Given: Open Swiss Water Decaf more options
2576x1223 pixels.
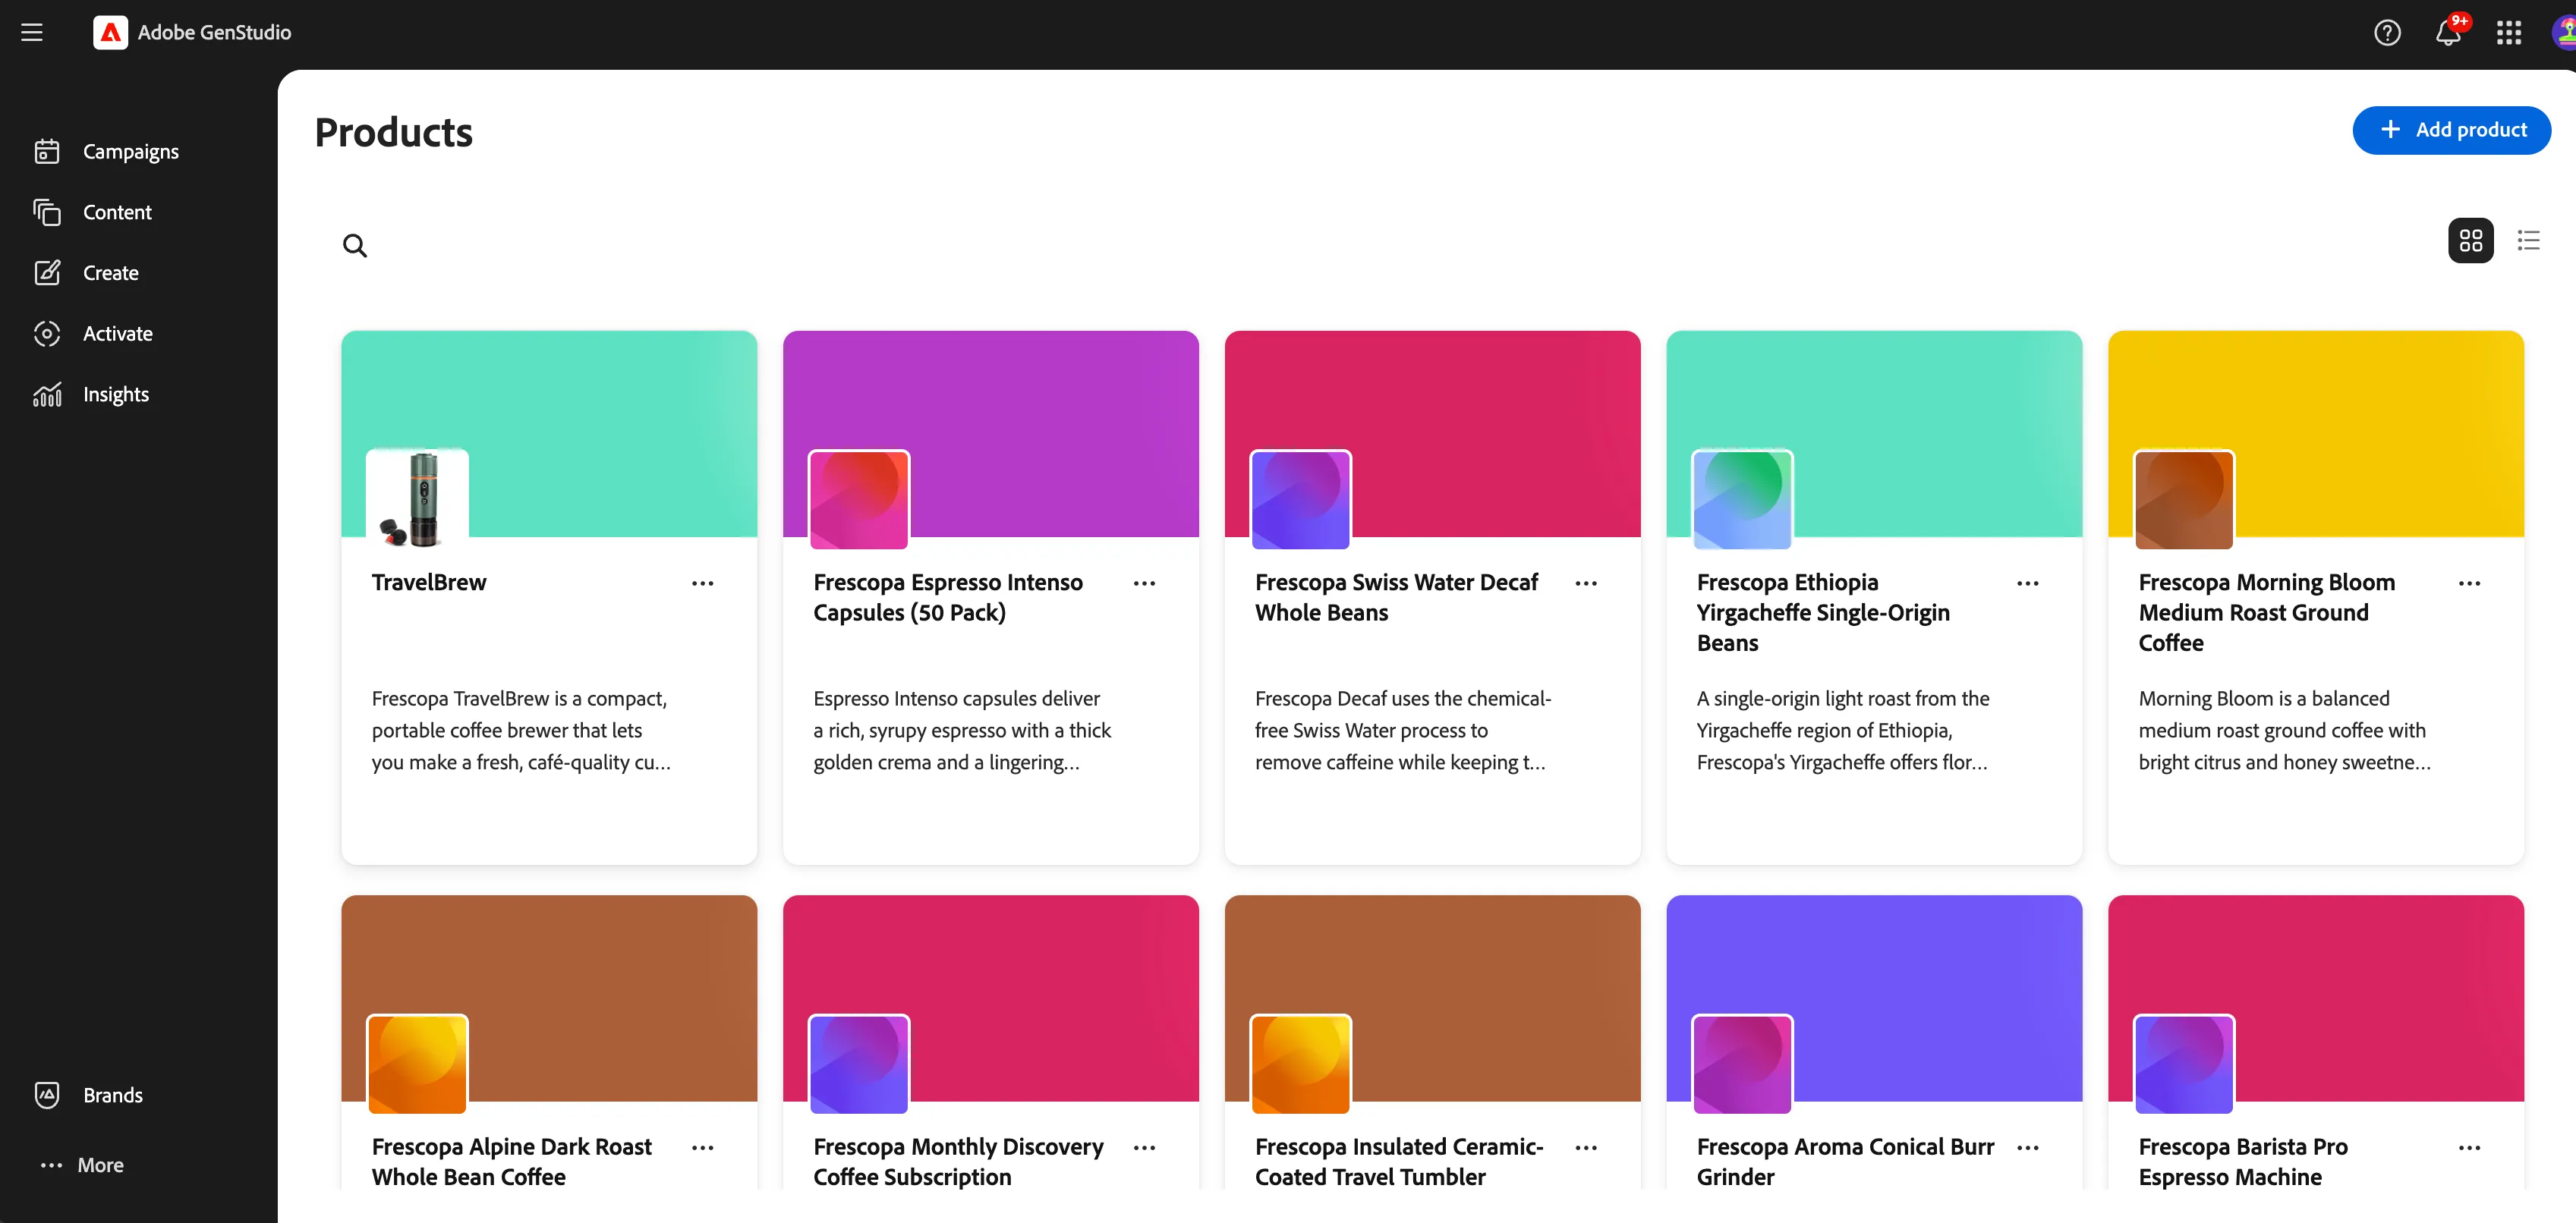Looking at the screenshot, I should [x=1586, y=583].
